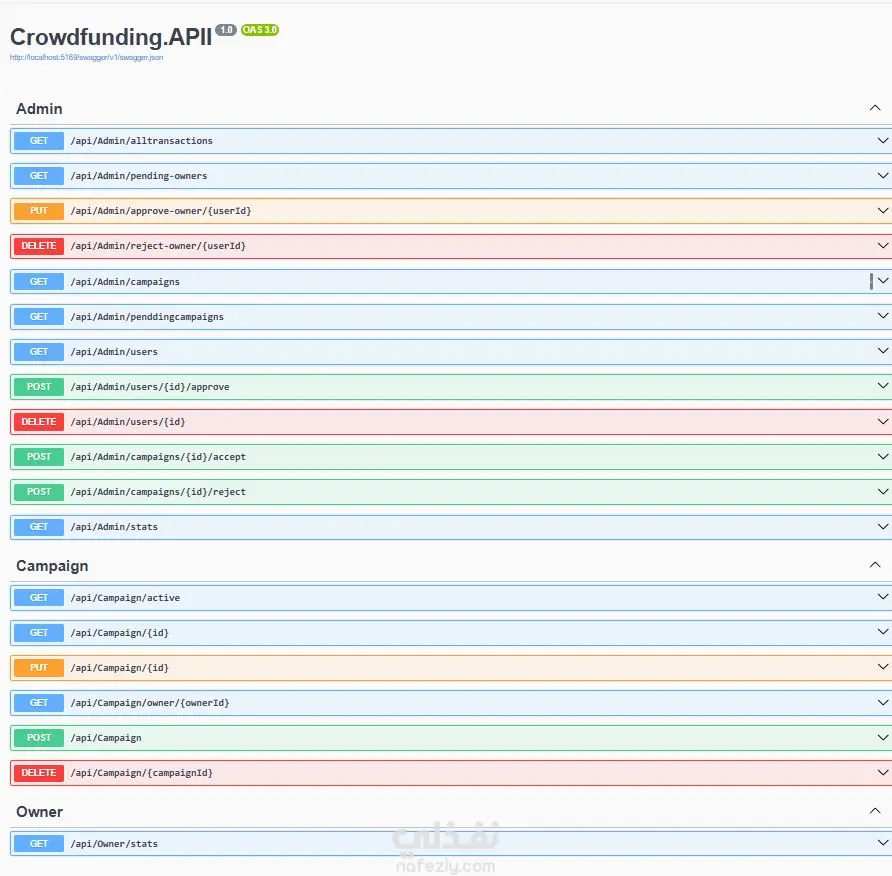
Task: Select the Owner tag heading
Action: (x=39, y=812)
